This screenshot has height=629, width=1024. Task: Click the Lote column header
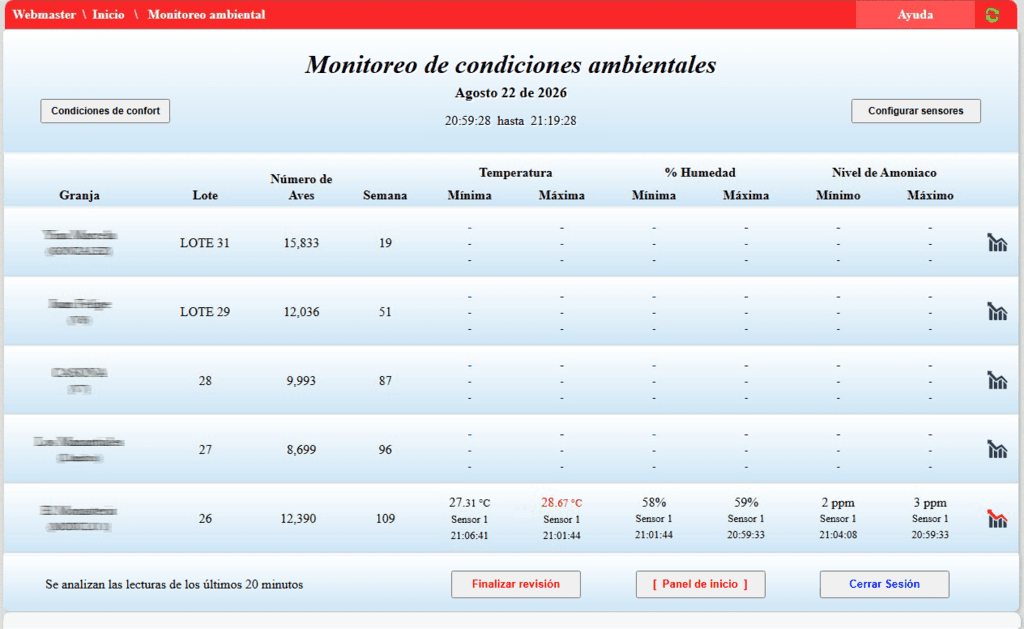(x=205, y=195)
